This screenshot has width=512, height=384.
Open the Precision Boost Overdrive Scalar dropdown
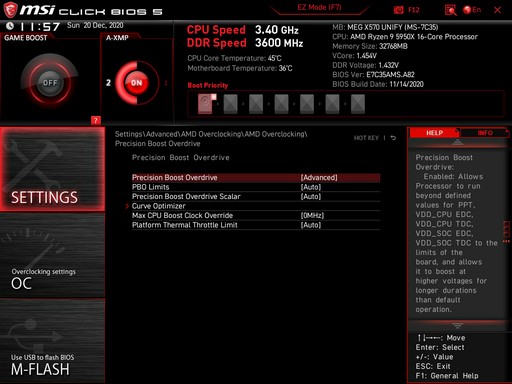pyautogui.click(x=256, y=197)
